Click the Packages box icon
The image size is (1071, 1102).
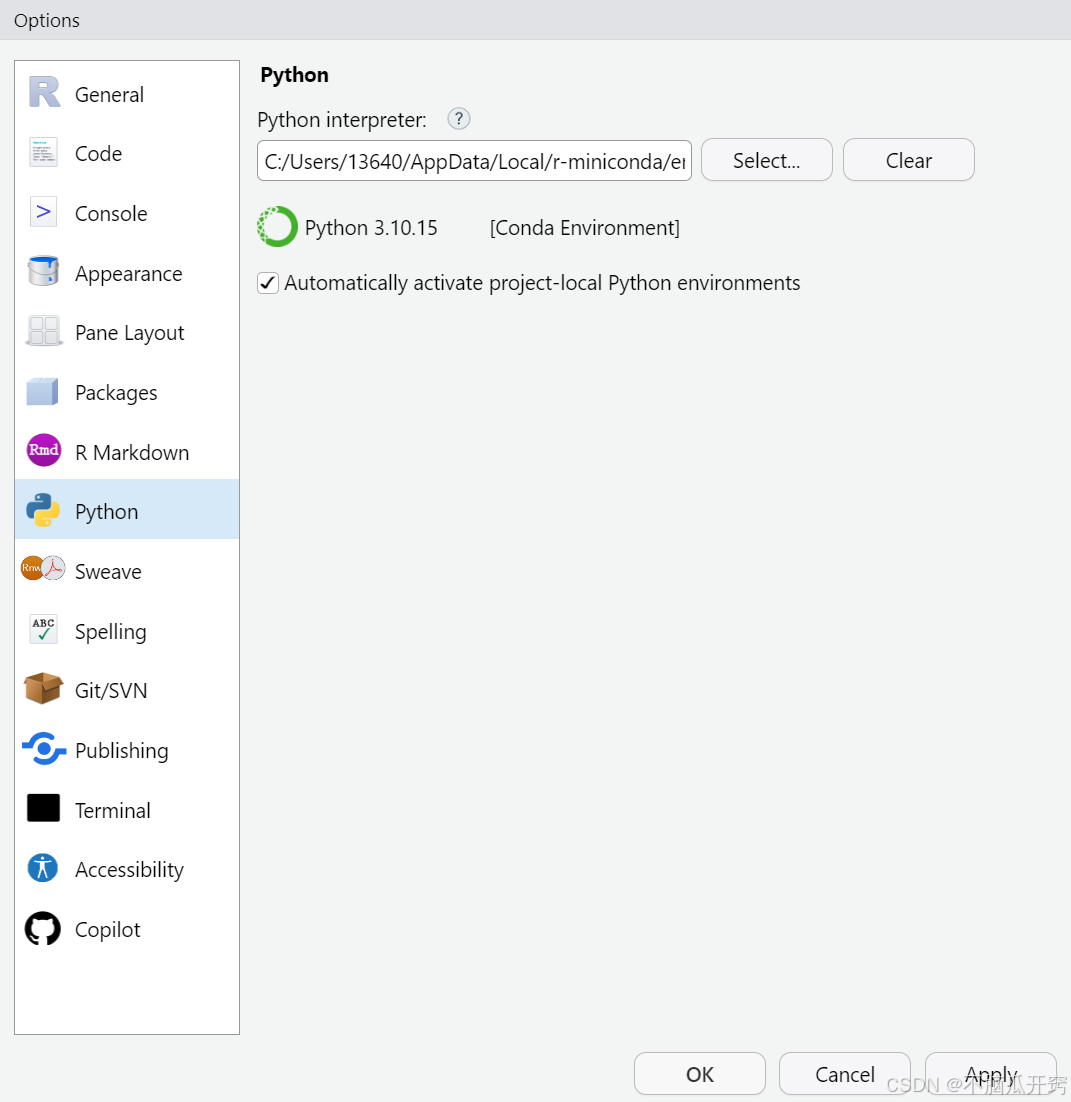point(43,391)
